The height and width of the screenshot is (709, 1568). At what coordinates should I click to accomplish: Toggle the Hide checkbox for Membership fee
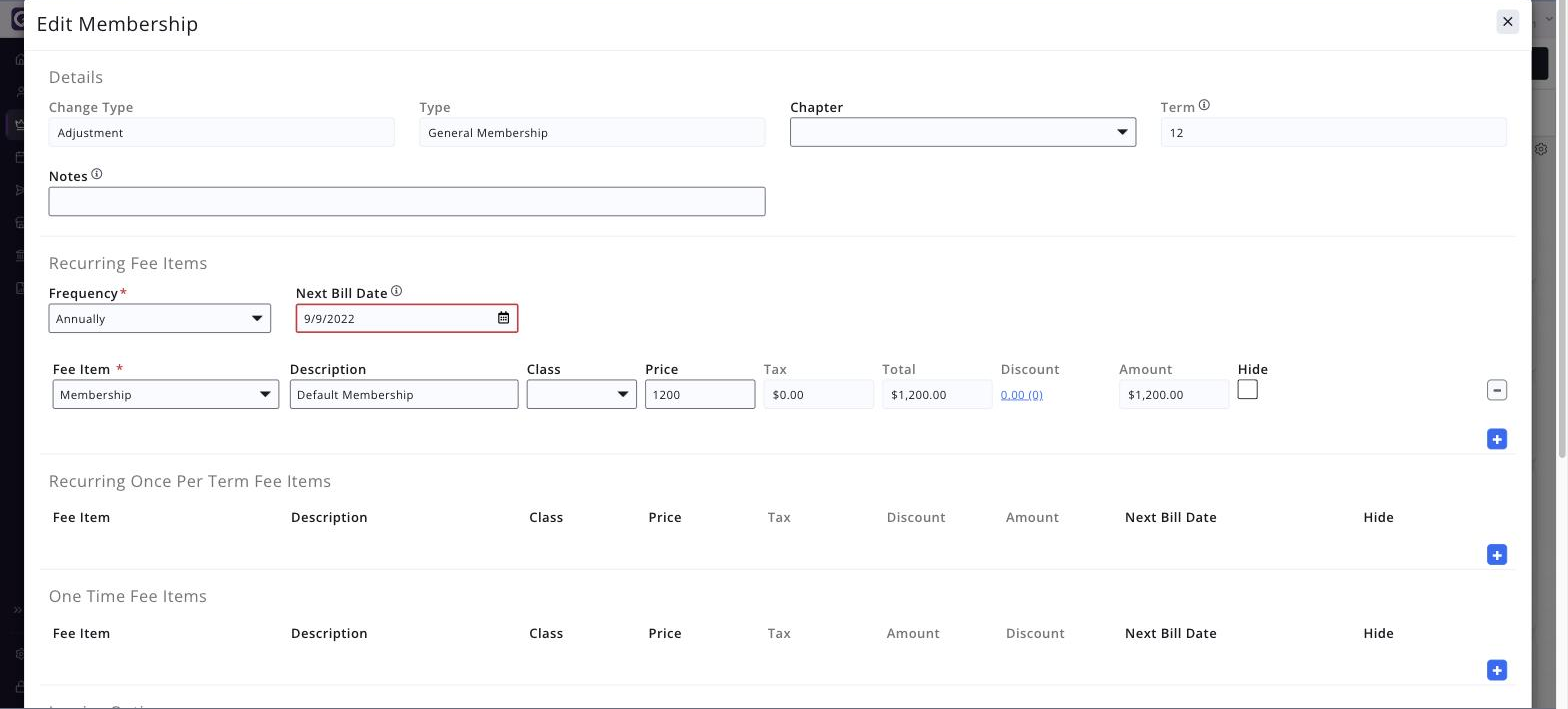tap(1247, 389)
